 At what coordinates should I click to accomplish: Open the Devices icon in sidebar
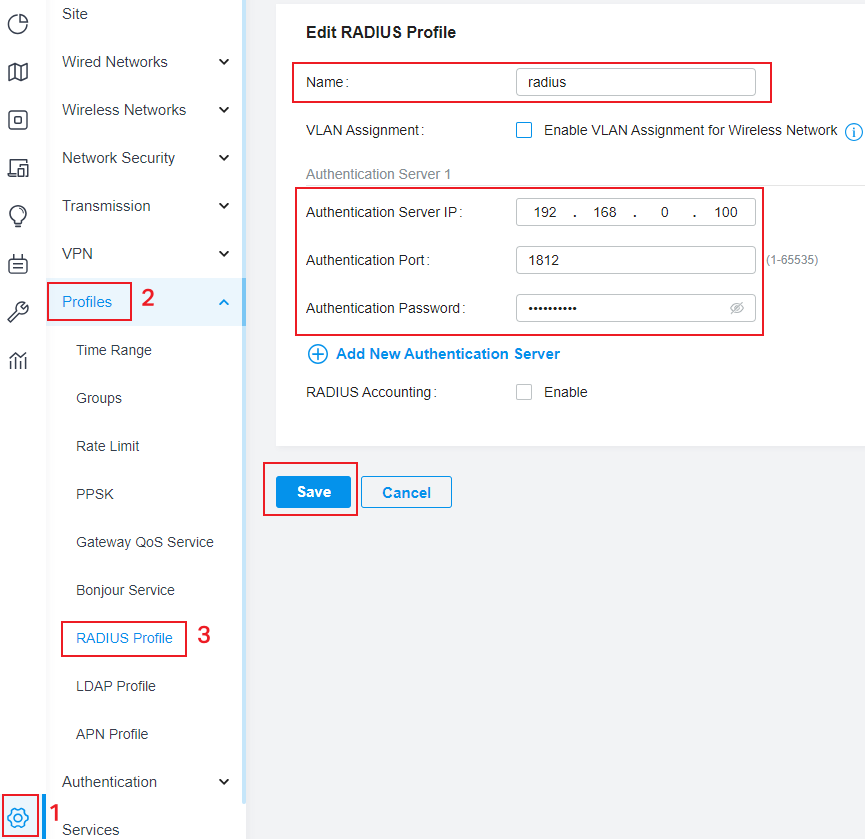18,120
